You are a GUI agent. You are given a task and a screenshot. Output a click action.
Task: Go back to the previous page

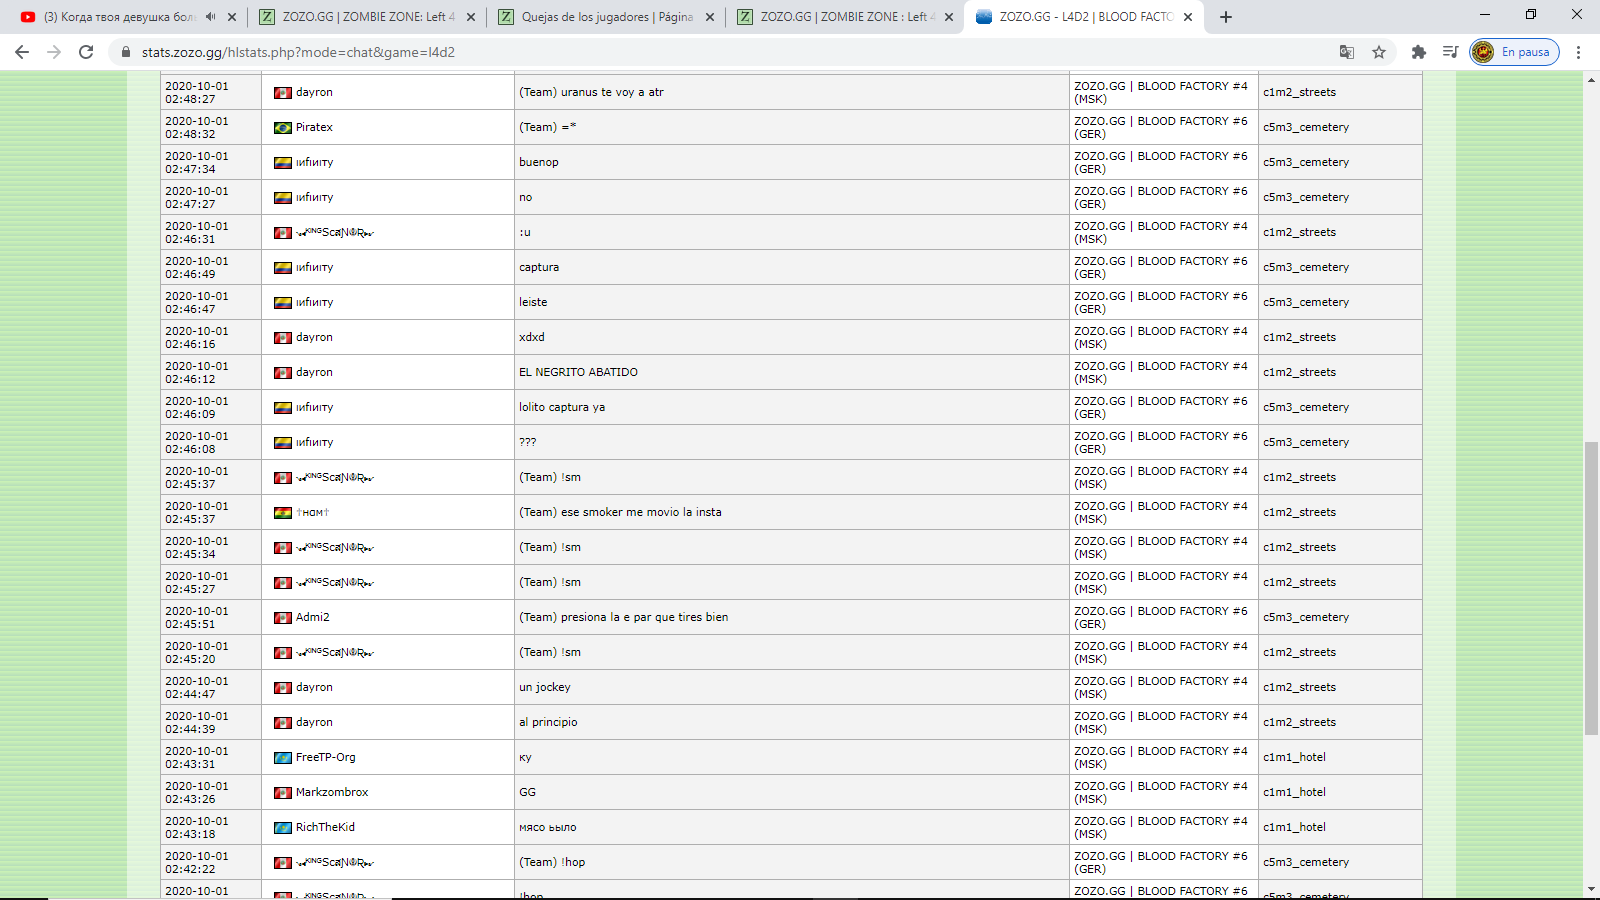pyautogui.click(x=22, y=52)
